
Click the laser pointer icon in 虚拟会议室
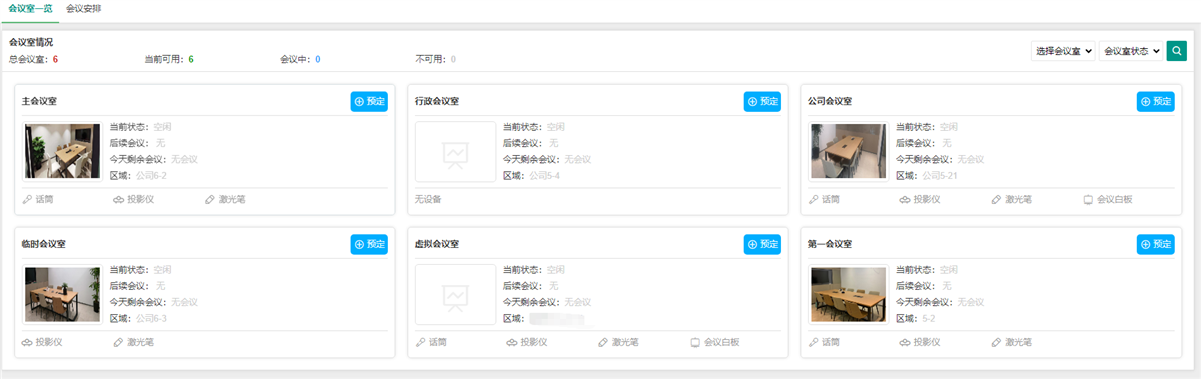603,343
